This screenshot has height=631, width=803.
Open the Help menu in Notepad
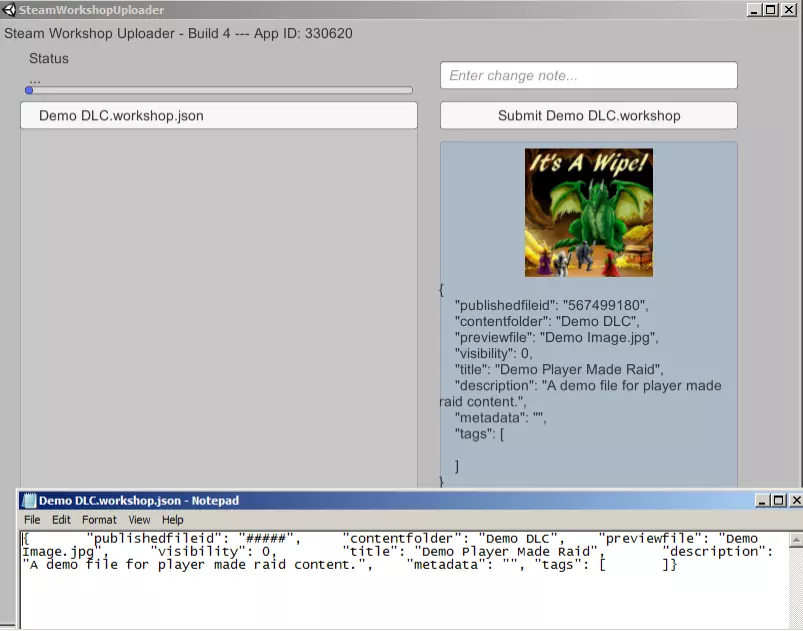click(x=173, y=520)
